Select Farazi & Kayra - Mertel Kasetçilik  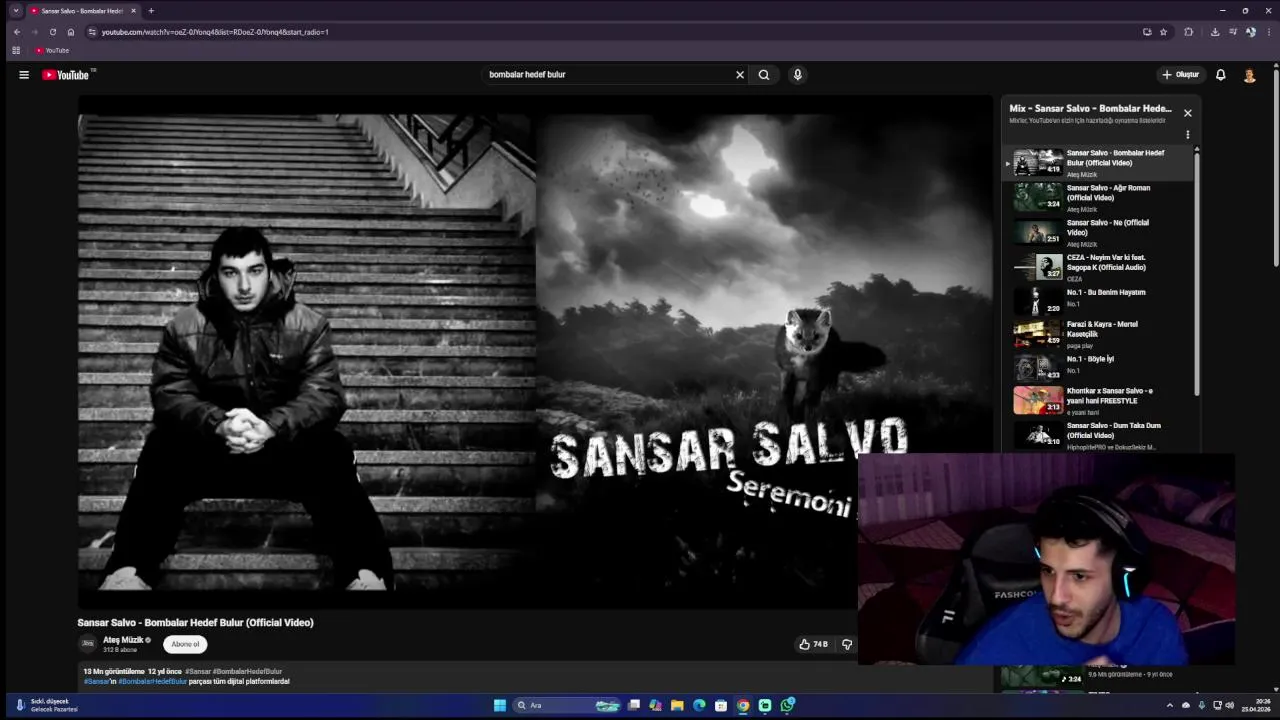1098,333
